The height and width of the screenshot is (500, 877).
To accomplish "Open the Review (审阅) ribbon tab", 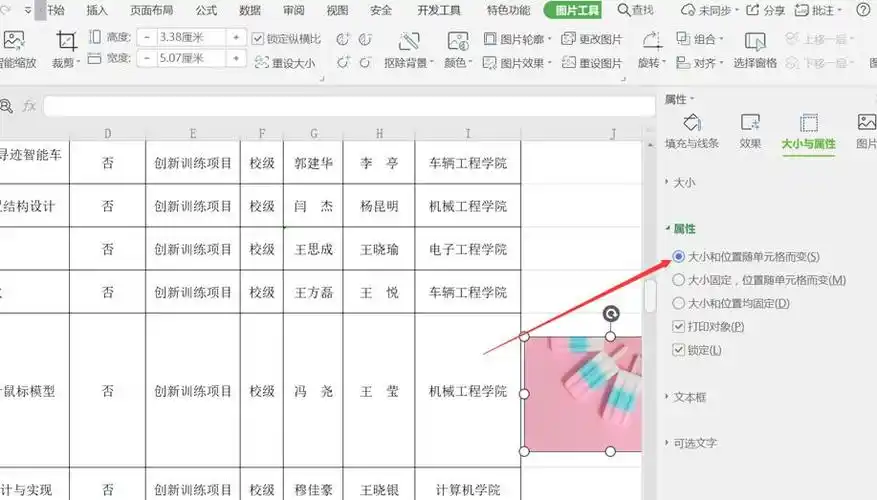I will click(294, 10).
